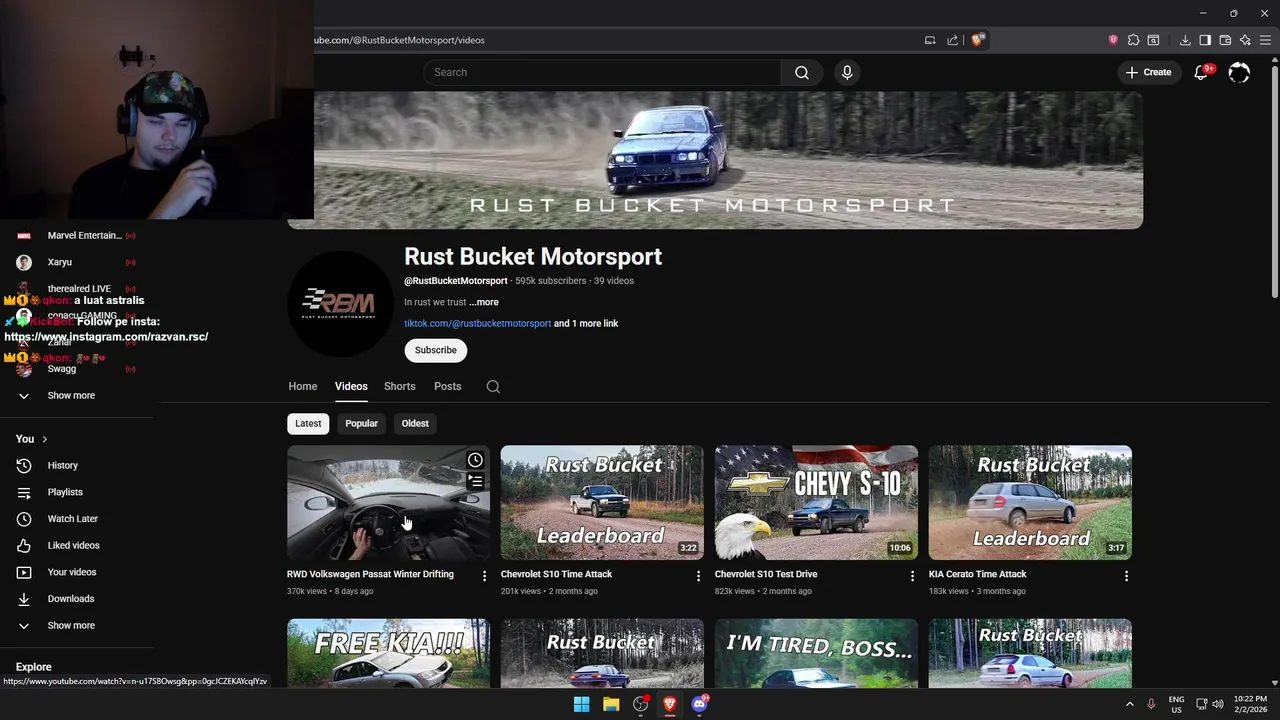Select the Videos channel tab

click(x=351, y=386)
